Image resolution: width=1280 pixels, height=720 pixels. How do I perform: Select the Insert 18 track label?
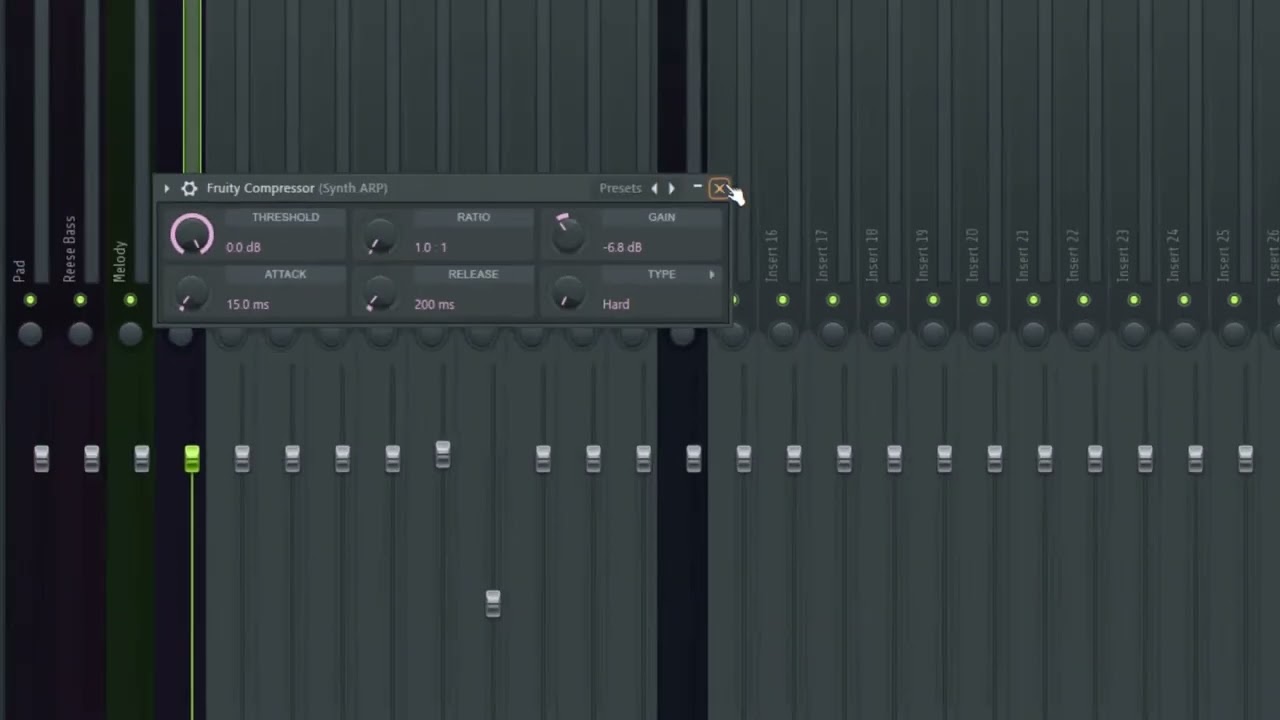(872, 255)
